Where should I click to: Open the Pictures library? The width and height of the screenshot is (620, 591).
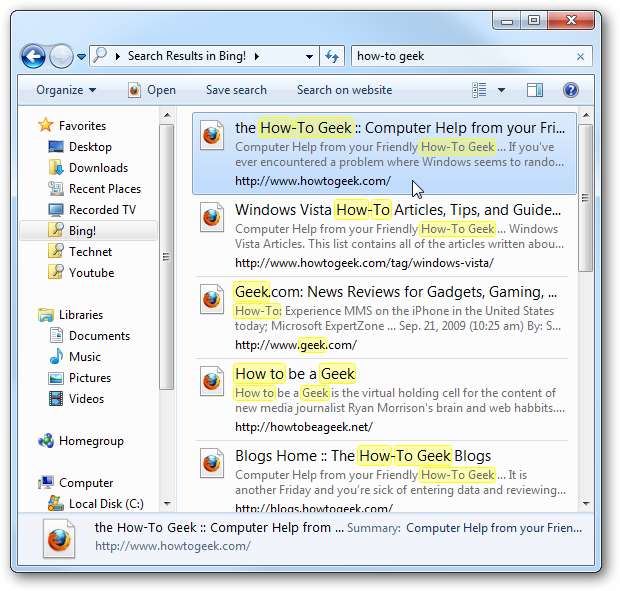90,378
